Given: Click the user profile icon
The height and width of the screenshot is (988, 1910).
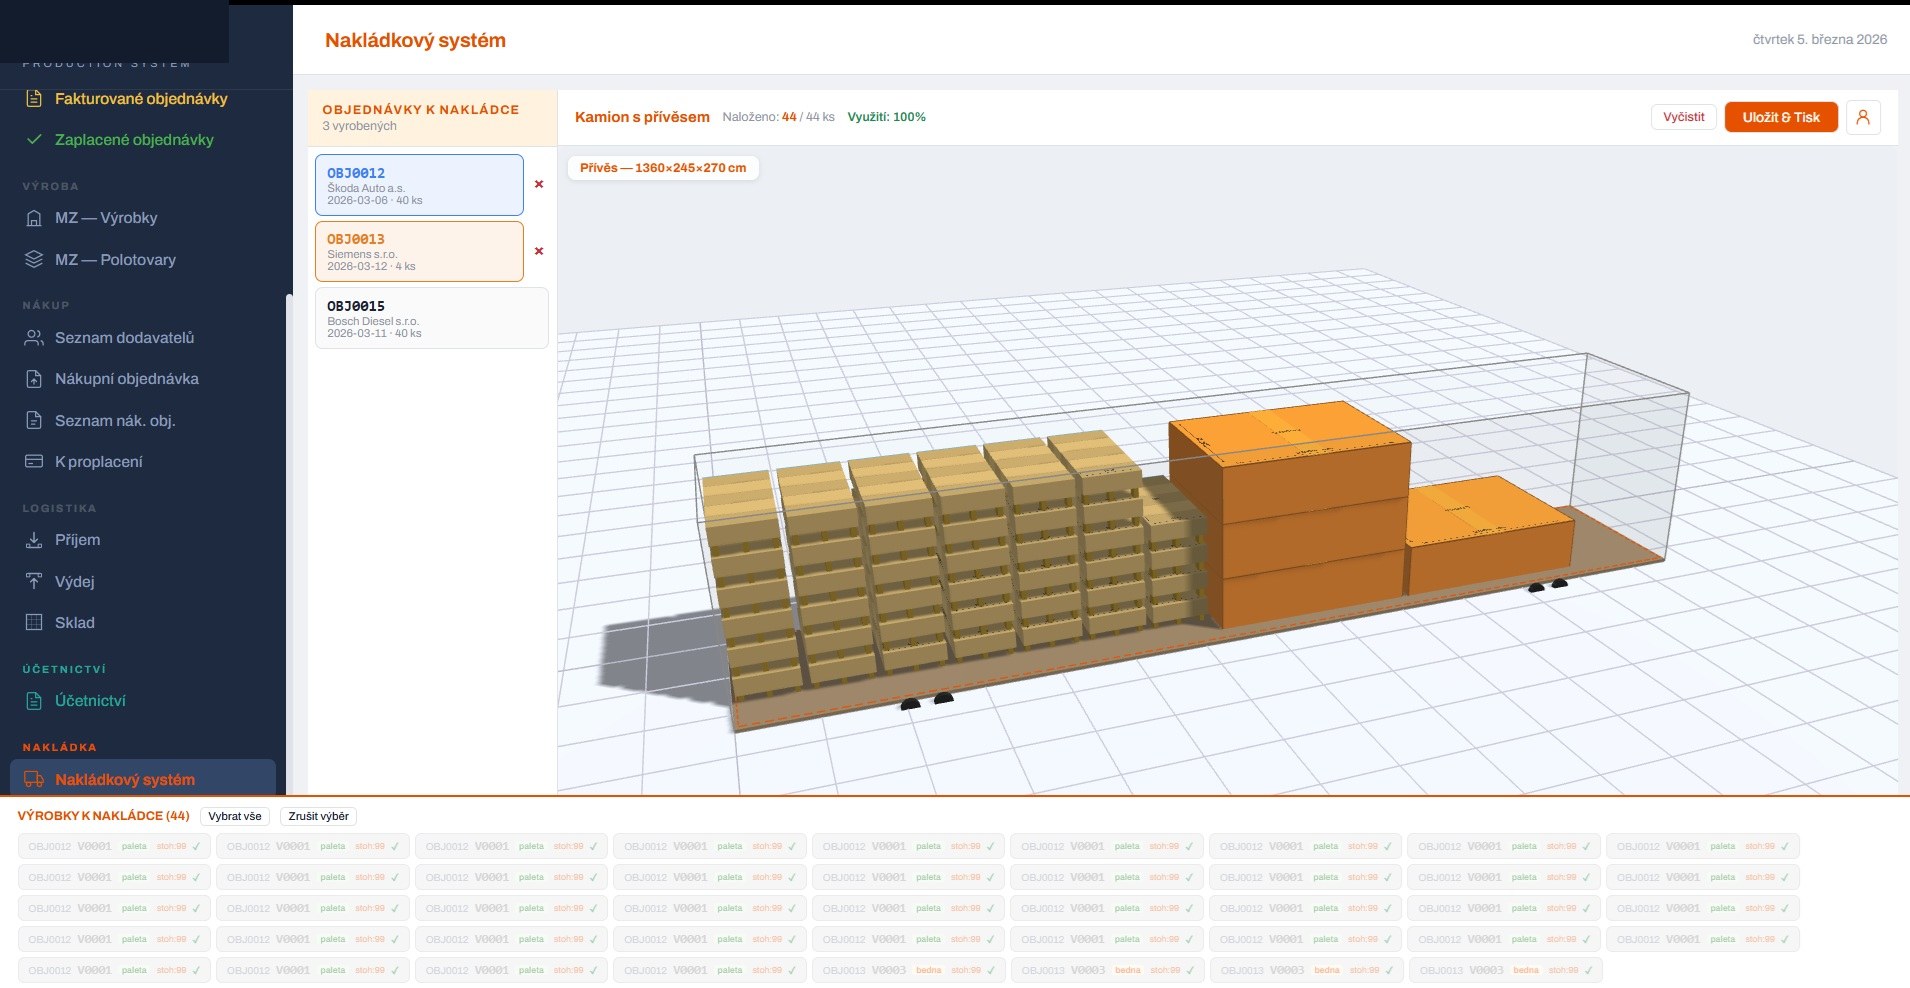Looking at the screenshot, I should pyautogui.click(x=1863, y=117).
